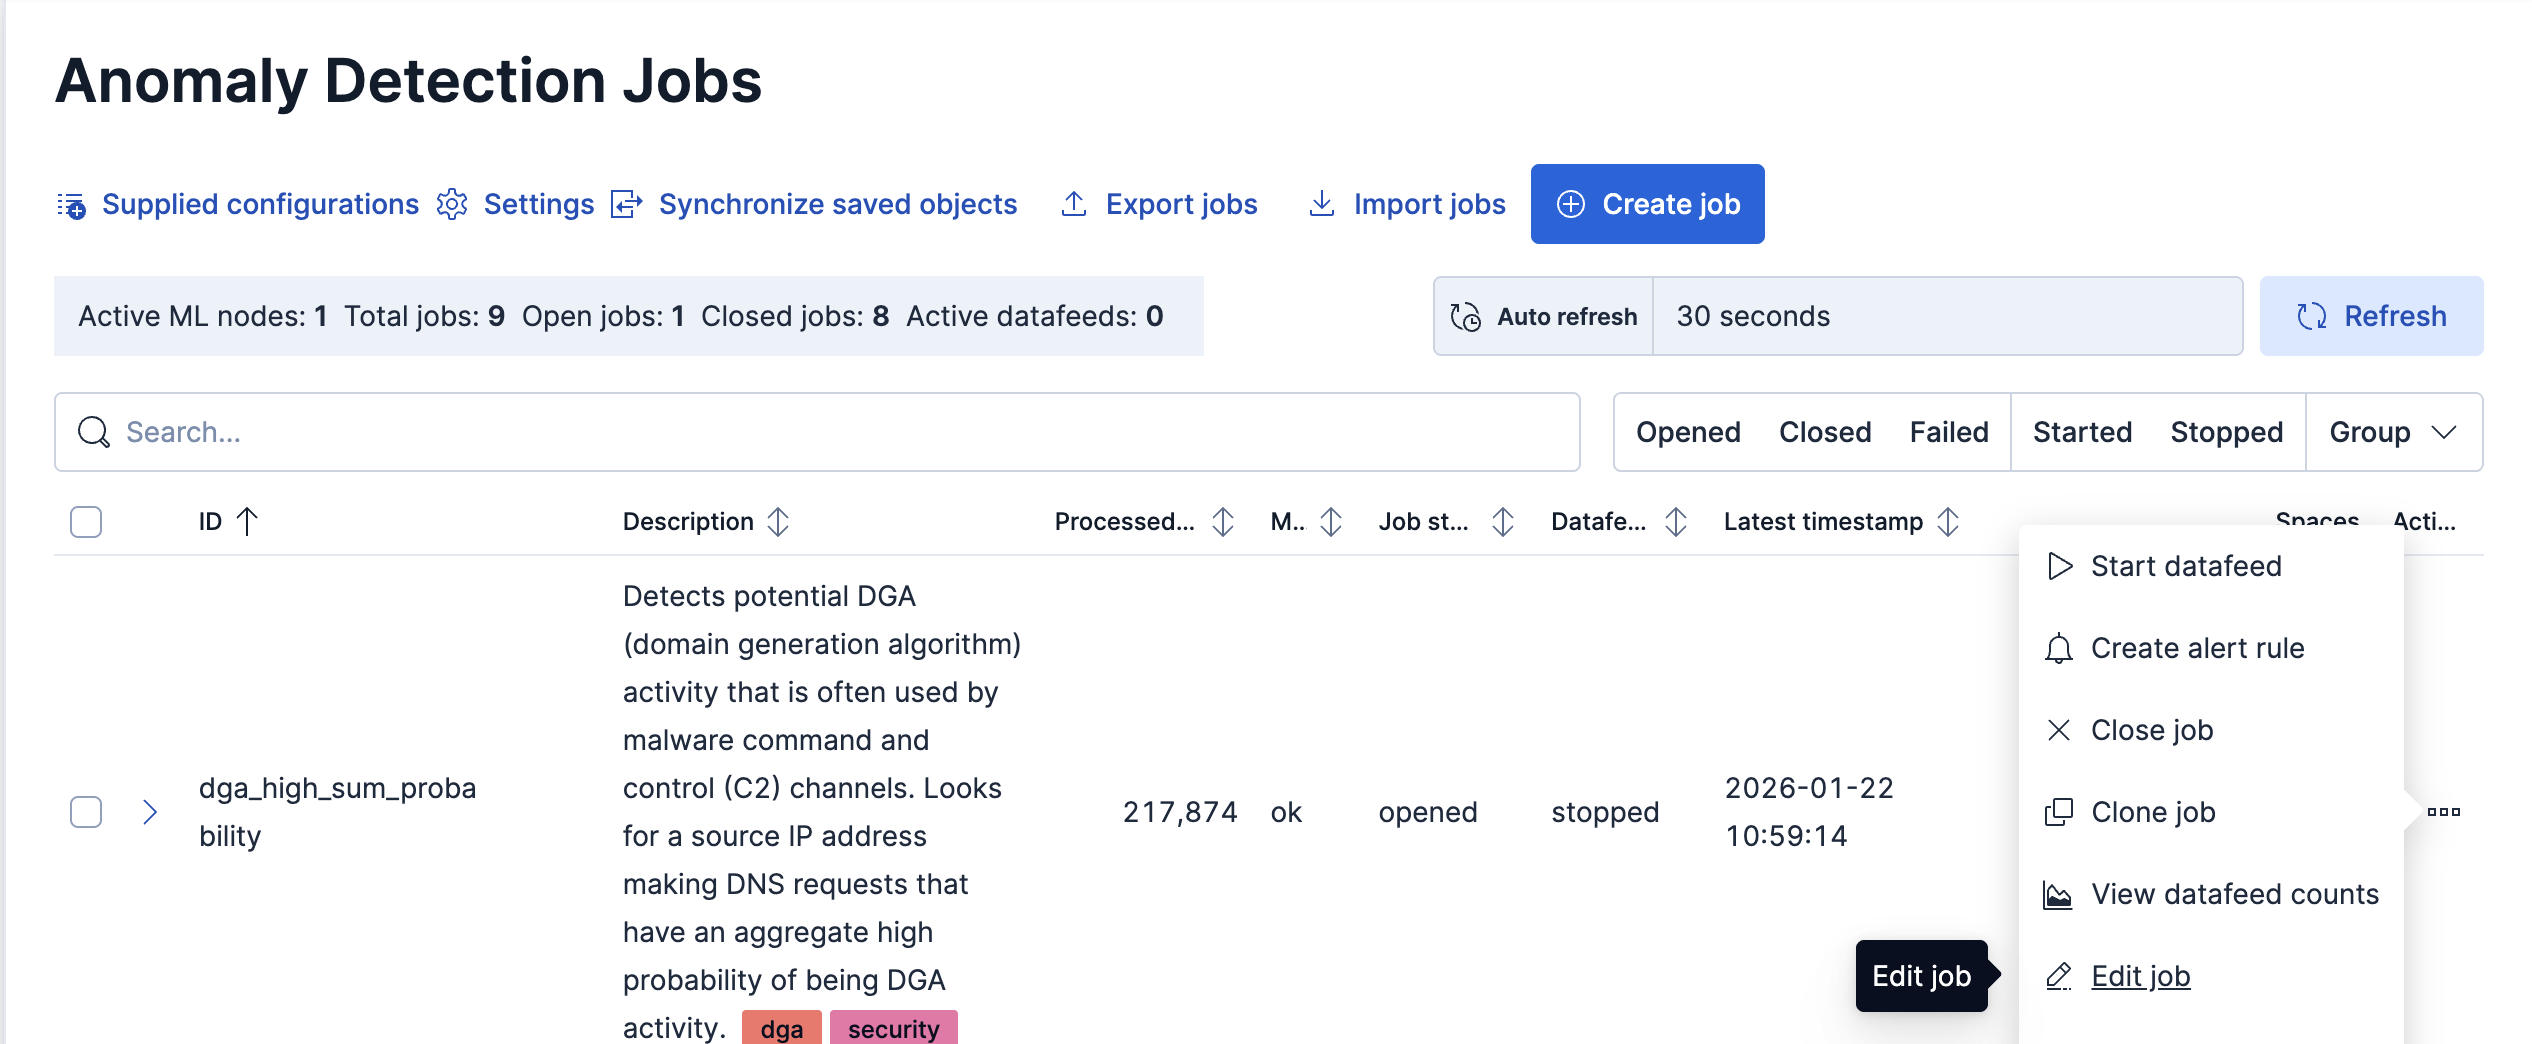2532x1044 pixels.
Task: Click the Import jobs download icon
Action: 1322,204
